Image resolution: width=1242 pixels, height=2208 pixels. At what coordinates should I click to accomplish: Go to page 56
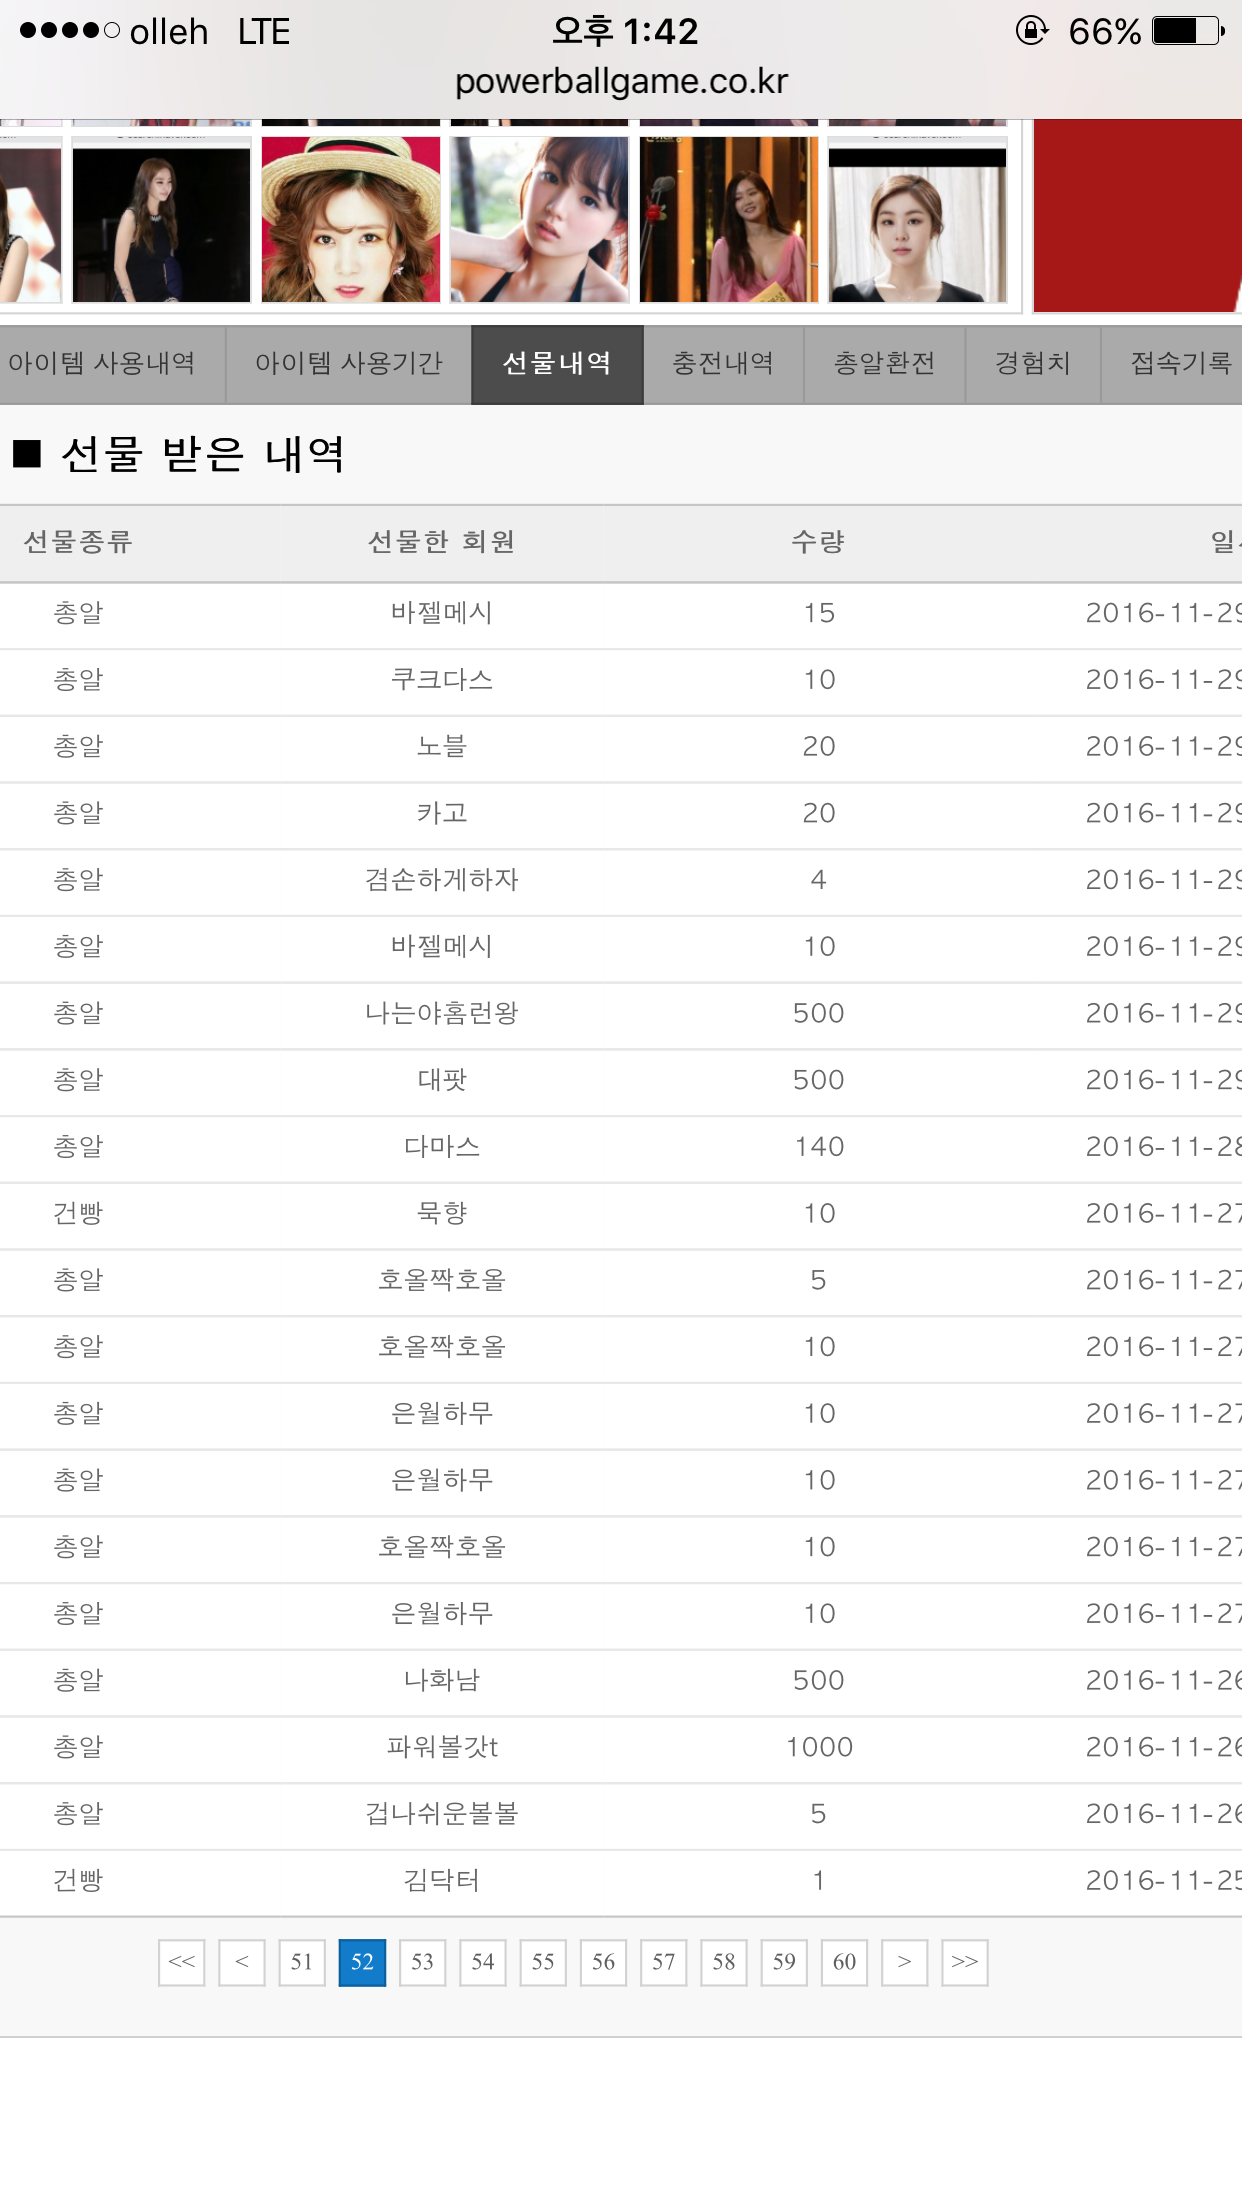point(603,1962)
